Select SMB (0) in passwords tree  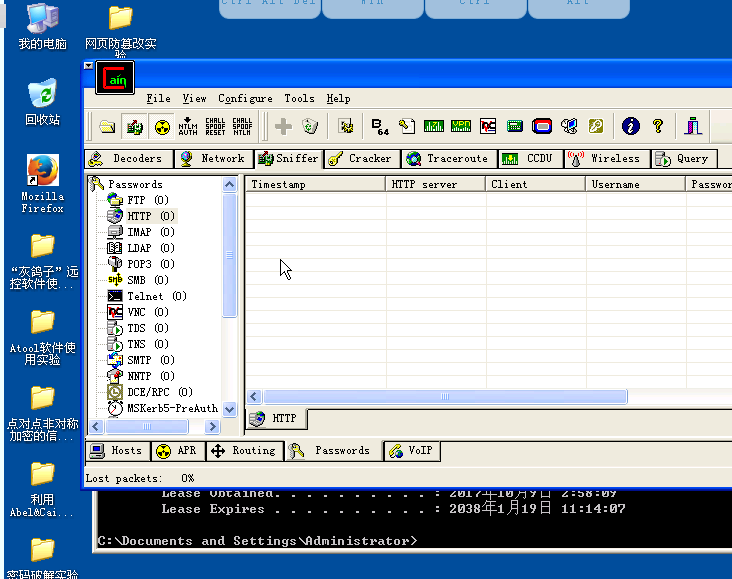point(148,280)
